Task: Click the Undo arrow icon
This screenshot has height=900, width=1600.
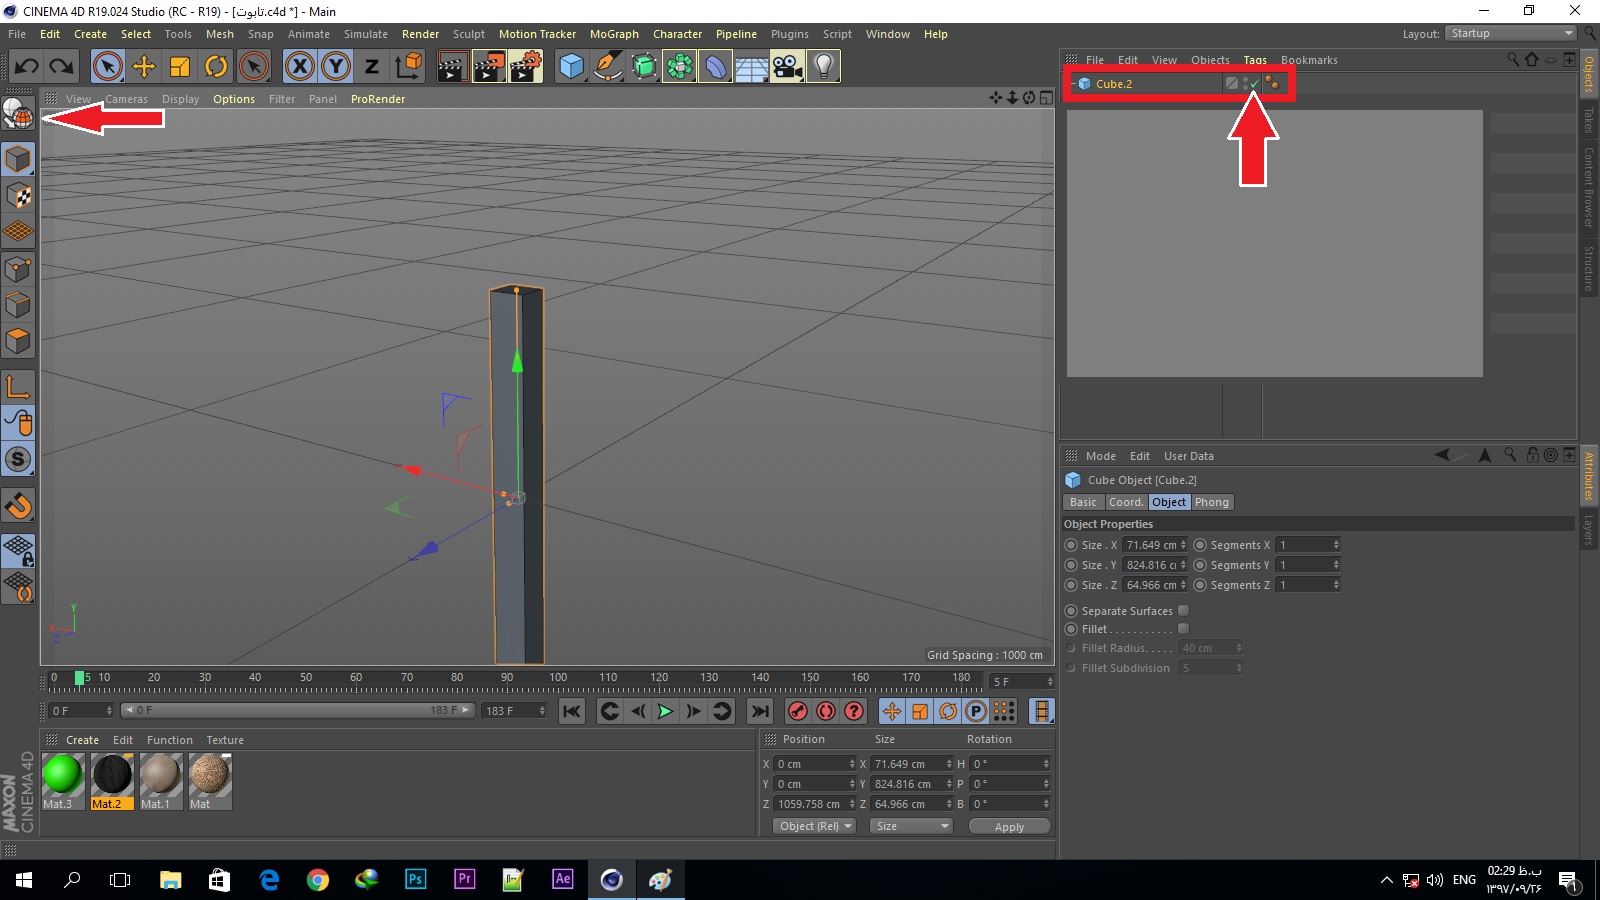Action: pyautogui.click(x=27, y=67)
